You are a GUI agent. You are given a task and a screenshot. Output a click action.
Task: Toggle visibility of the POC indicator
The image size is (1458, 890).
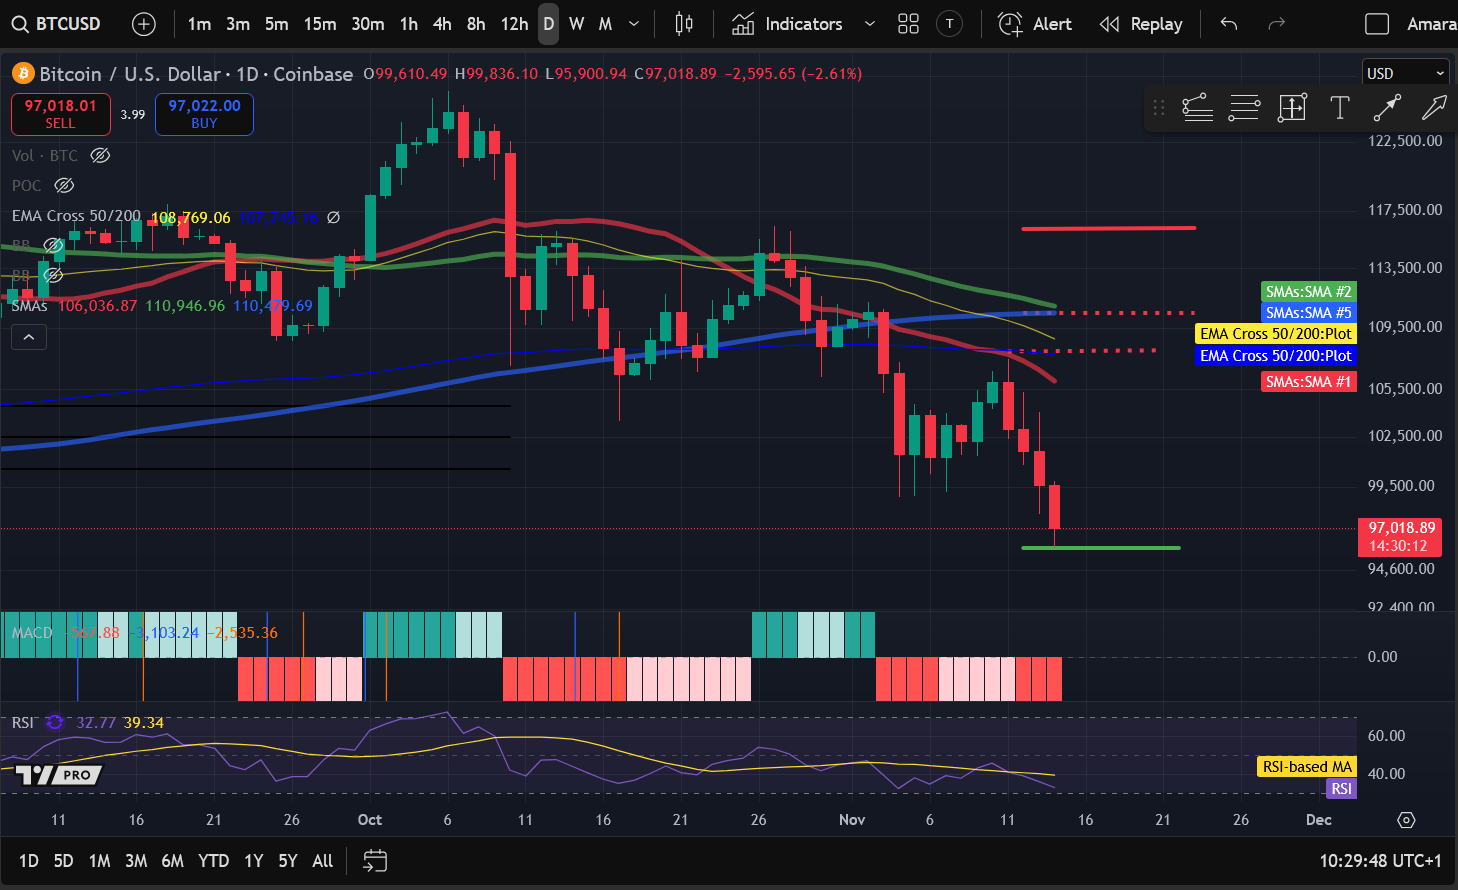pyautogui.click(x=64, y=185)
